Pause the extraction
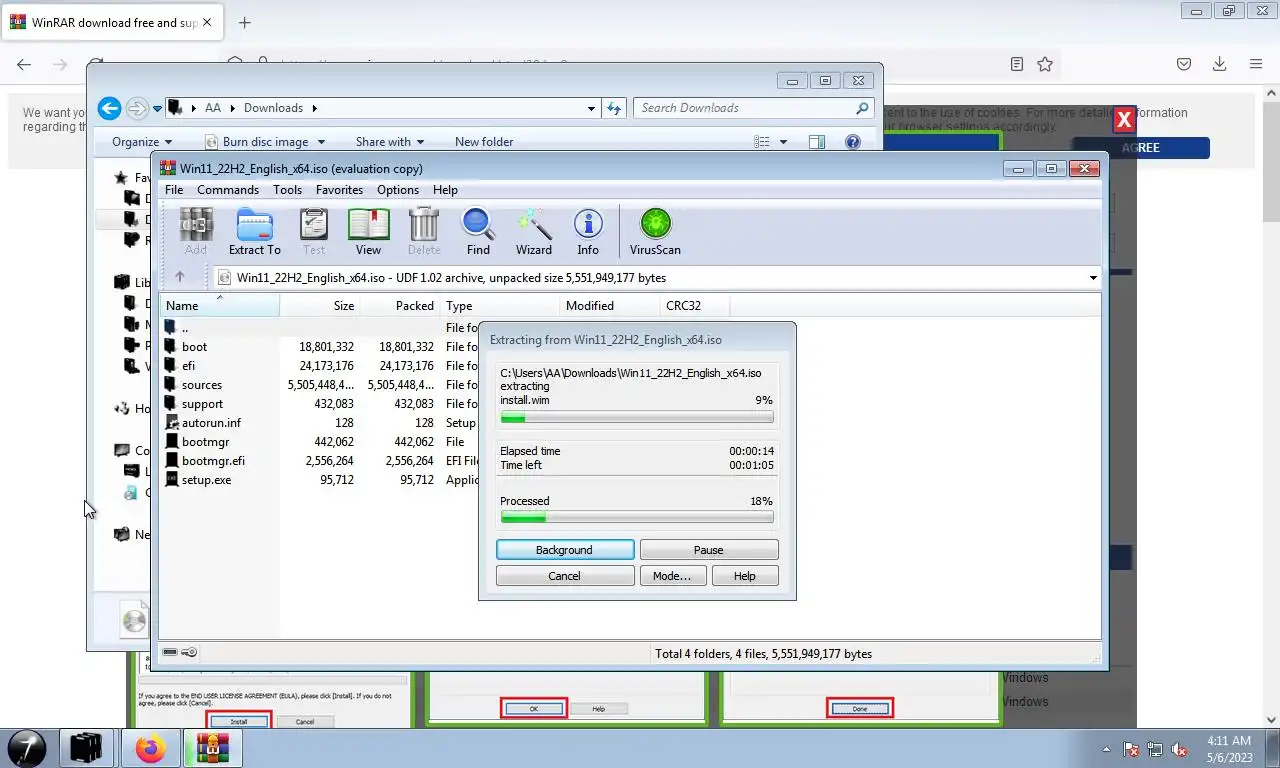This screenshot has height=768, width=1280. tap(709, 550)
